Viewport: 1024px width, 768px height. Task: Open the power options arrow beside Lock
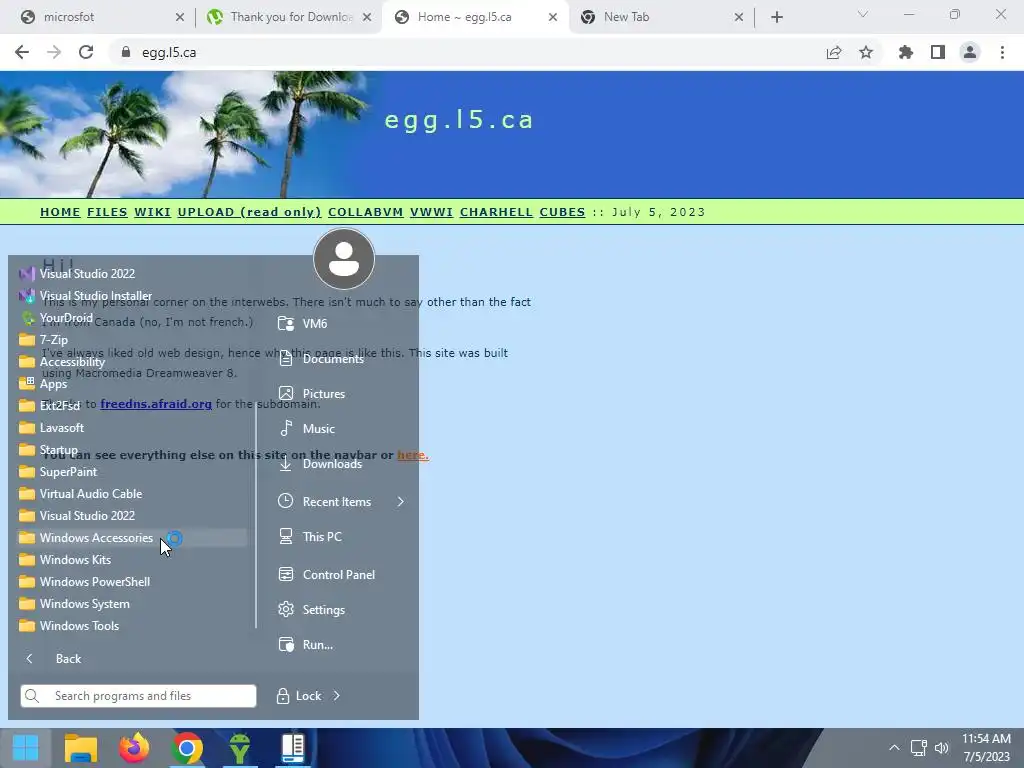pyautogui.click(x=336, y=696)
